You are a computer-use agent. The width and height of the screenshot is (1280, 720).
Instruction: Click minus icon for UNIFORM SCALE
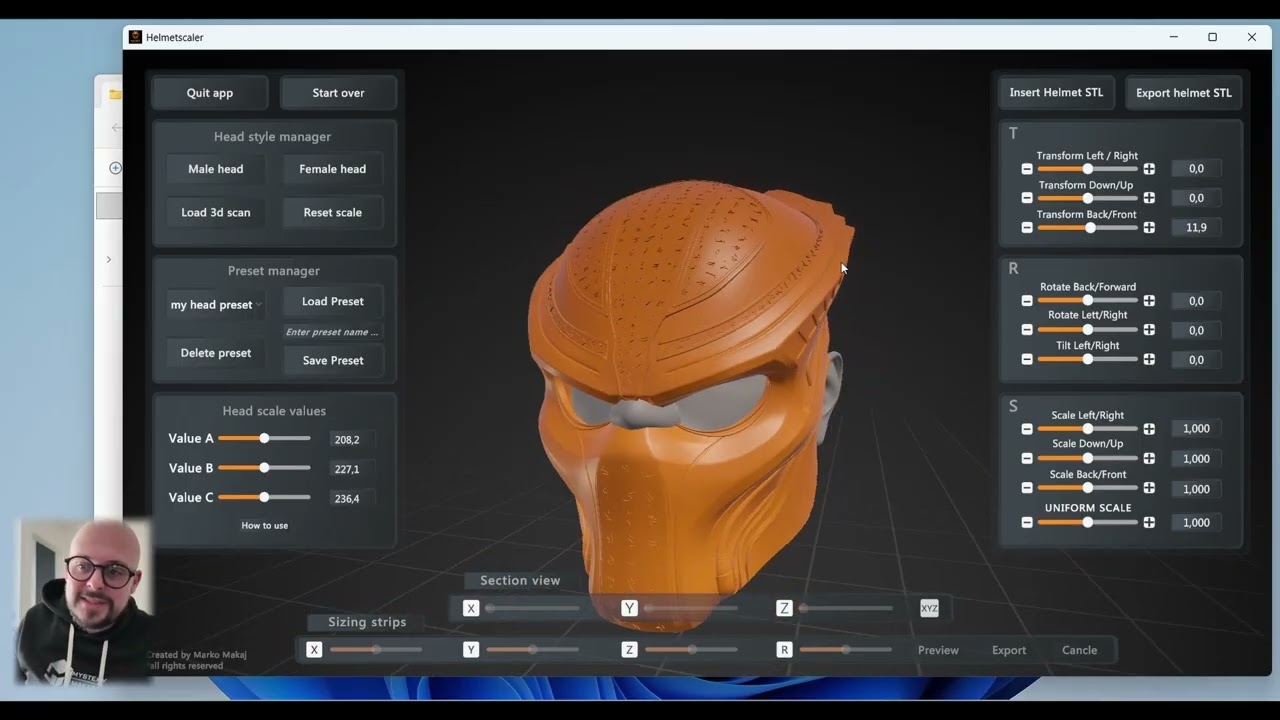[1027, 522]
